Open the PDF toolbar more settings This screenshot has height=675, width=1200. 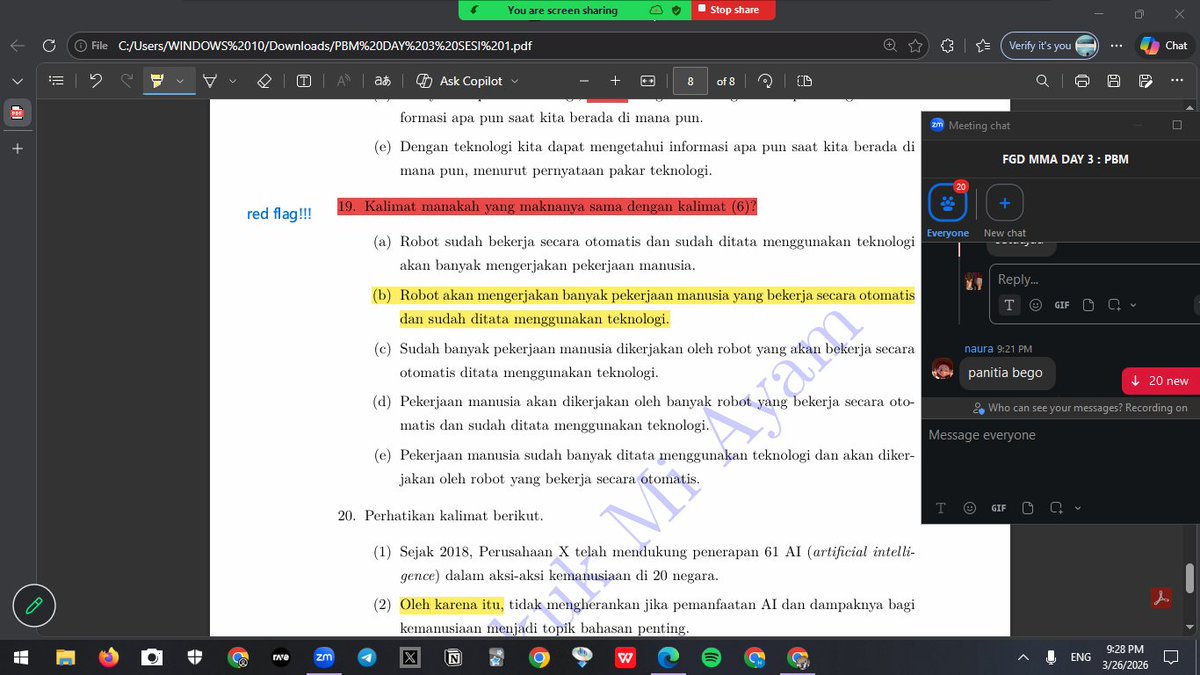click(1178, 81)
